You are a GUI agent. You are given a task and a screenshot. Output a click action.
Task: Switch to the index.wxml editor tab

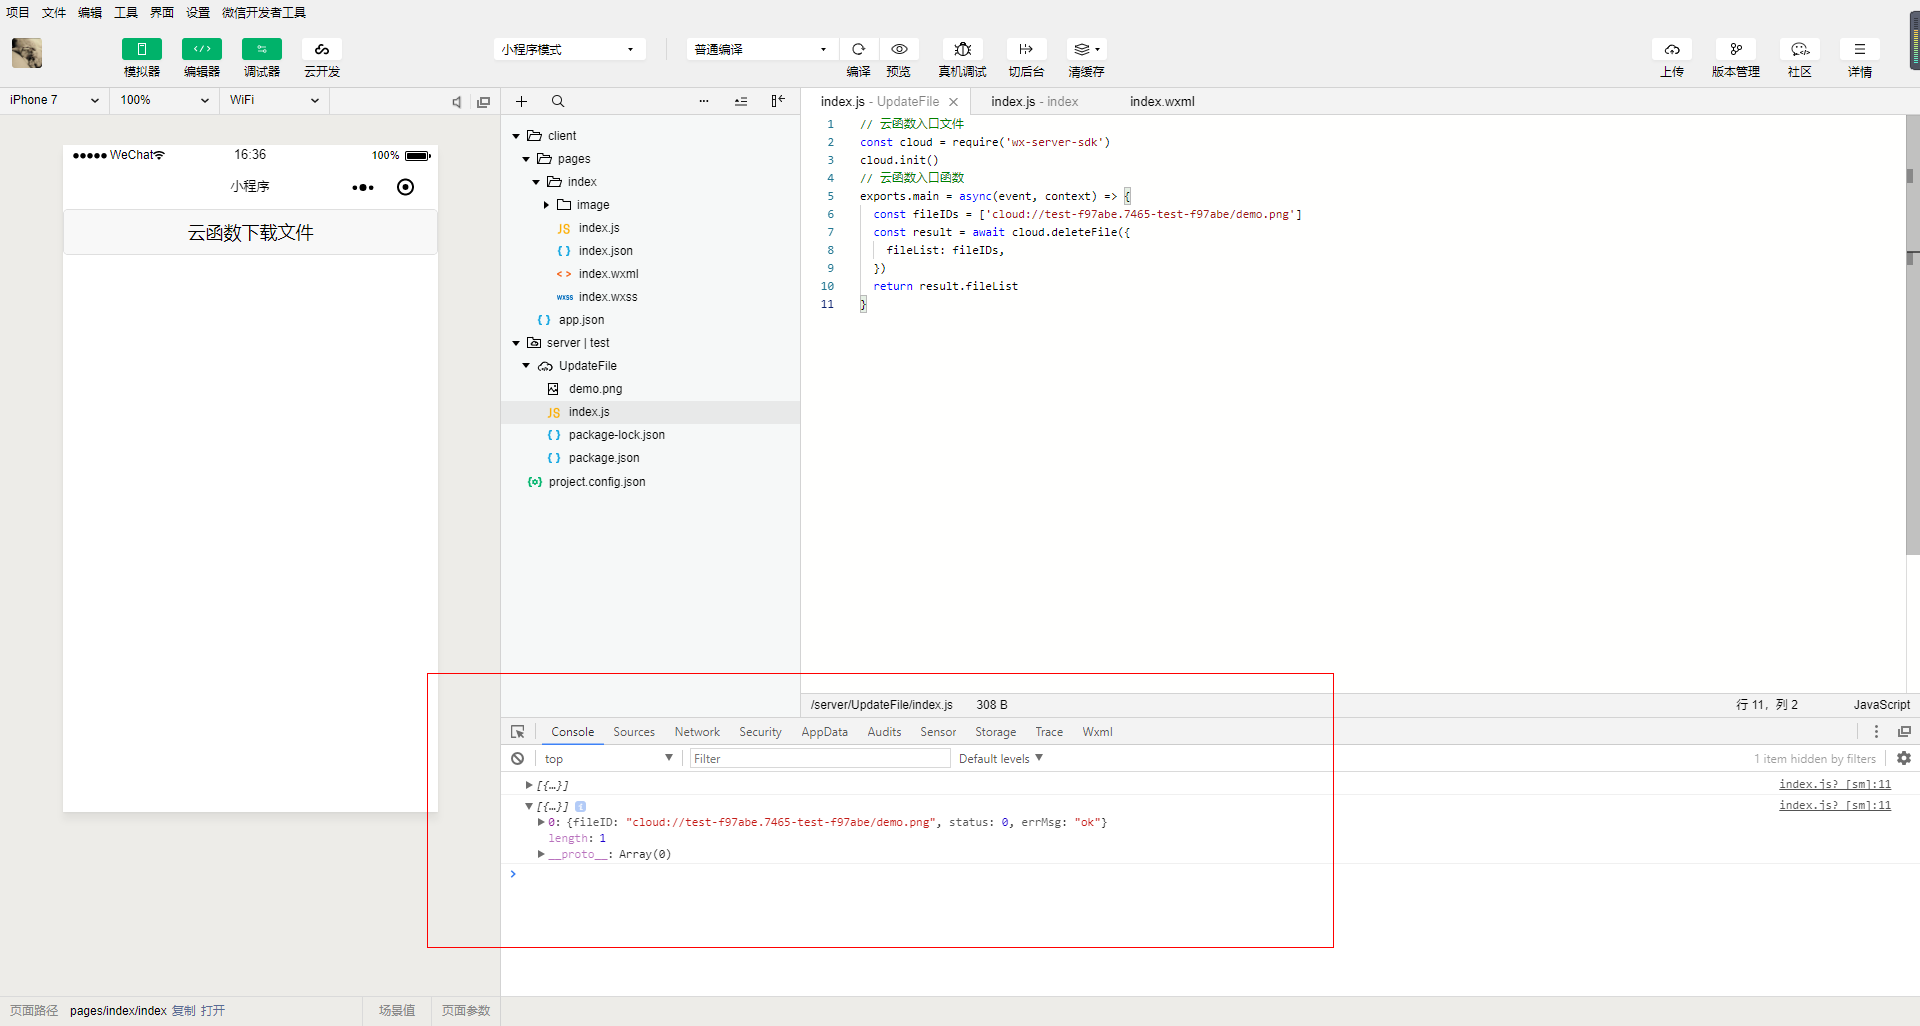click(1162, 101)
